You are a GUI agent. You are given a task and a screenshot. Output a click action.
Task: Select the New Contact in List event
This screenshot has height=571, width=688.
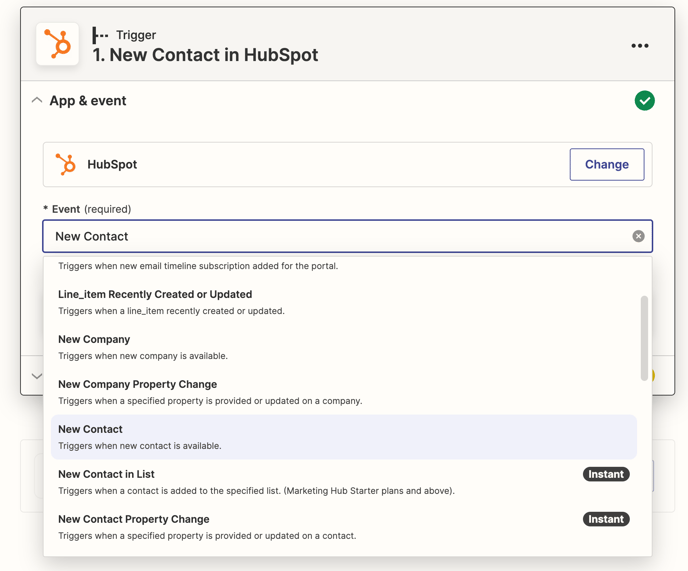pyautogui.click(x=344, y=482)
